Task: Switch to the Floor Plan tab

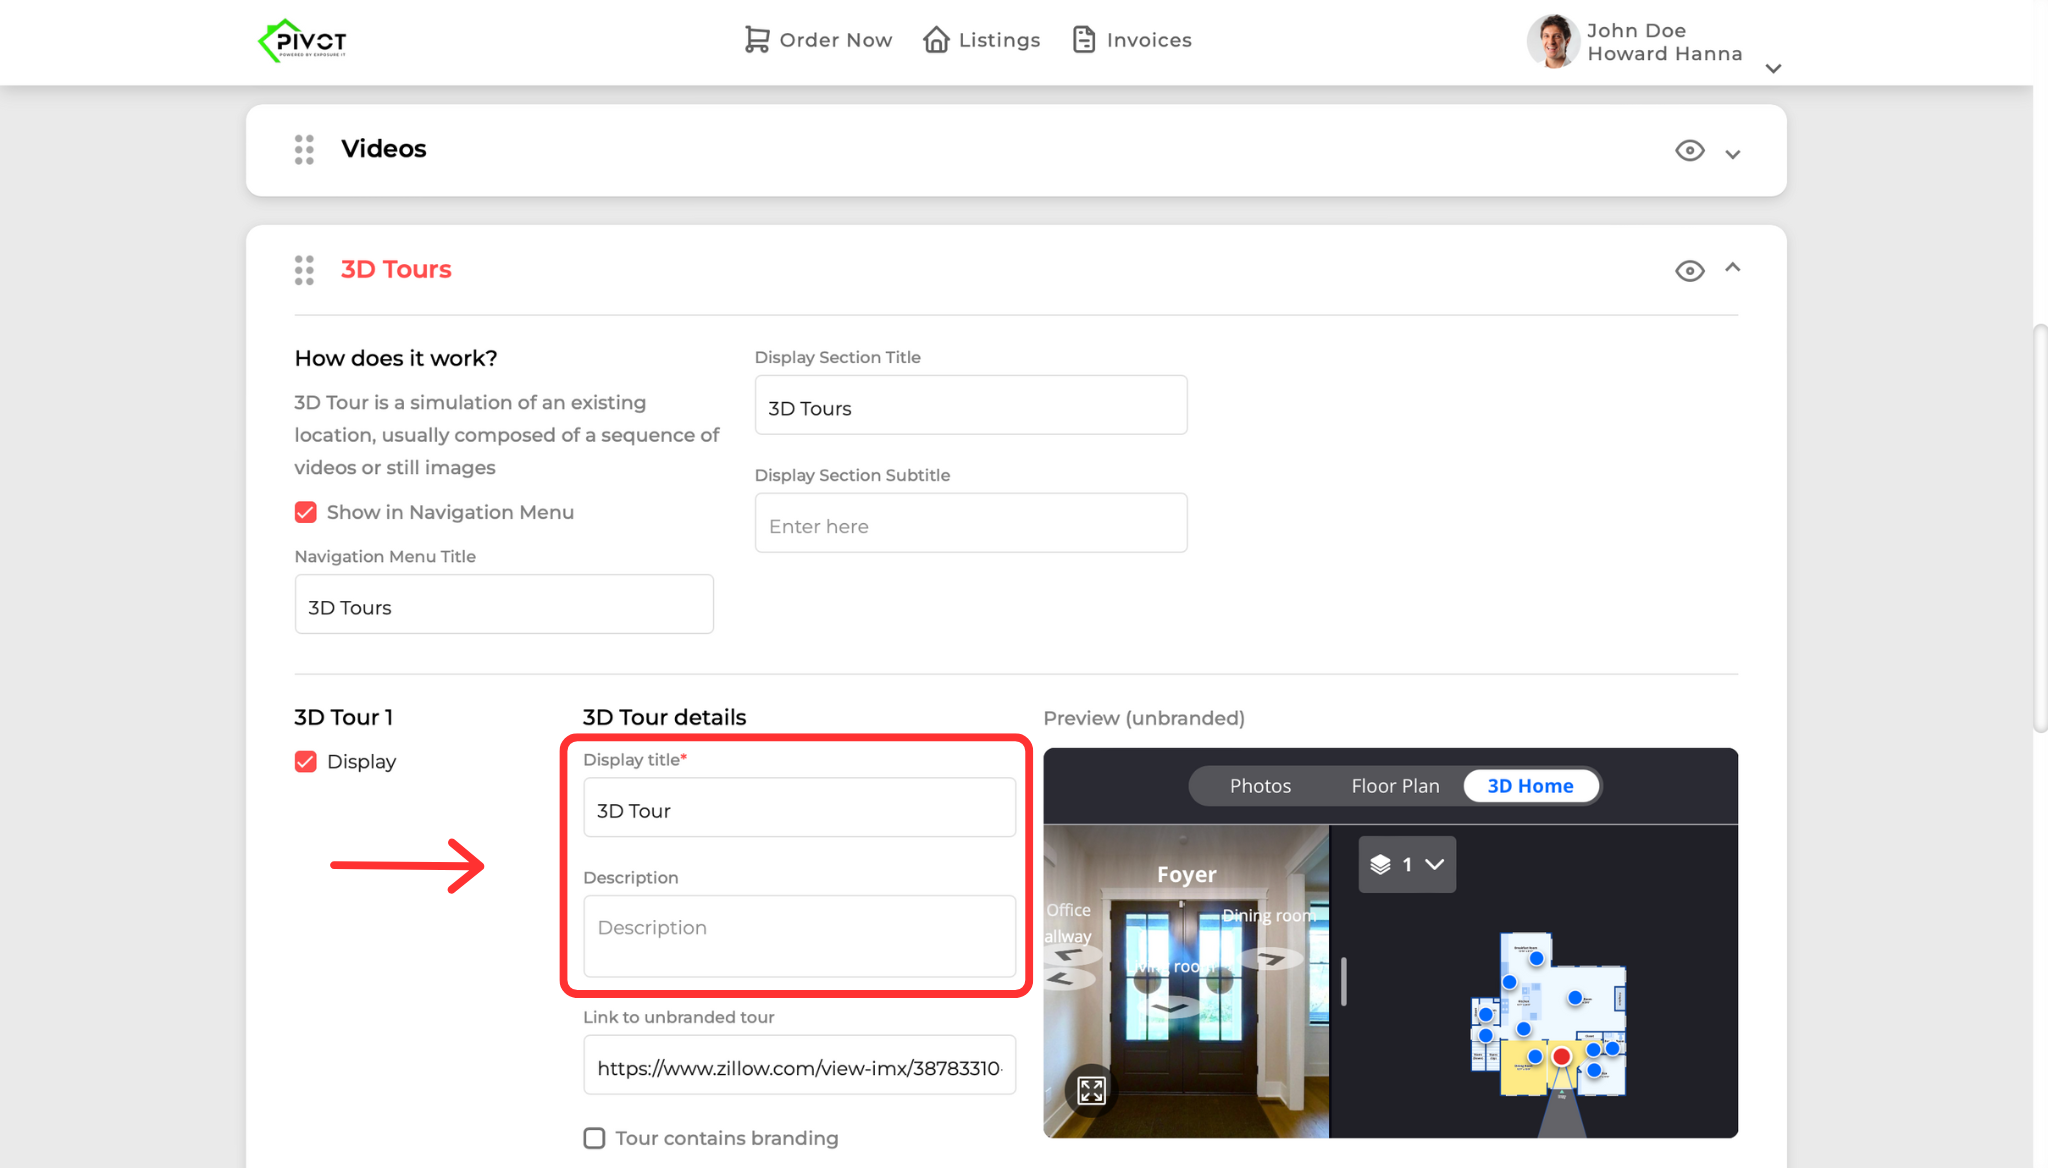Action: pyautogui.click(x=1395, y=786)
